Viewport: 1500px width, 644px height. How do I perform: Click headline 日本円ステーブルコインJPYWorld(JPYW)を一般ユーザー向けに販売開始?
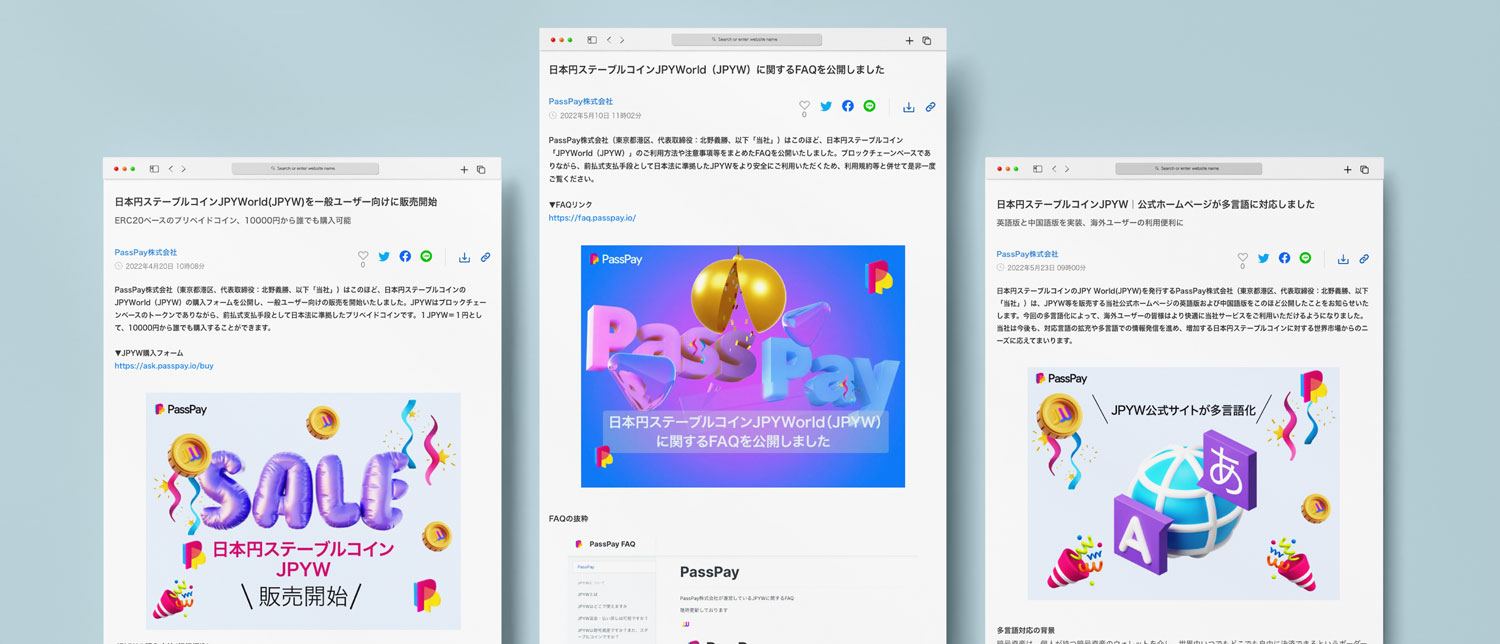coord(276,202)
